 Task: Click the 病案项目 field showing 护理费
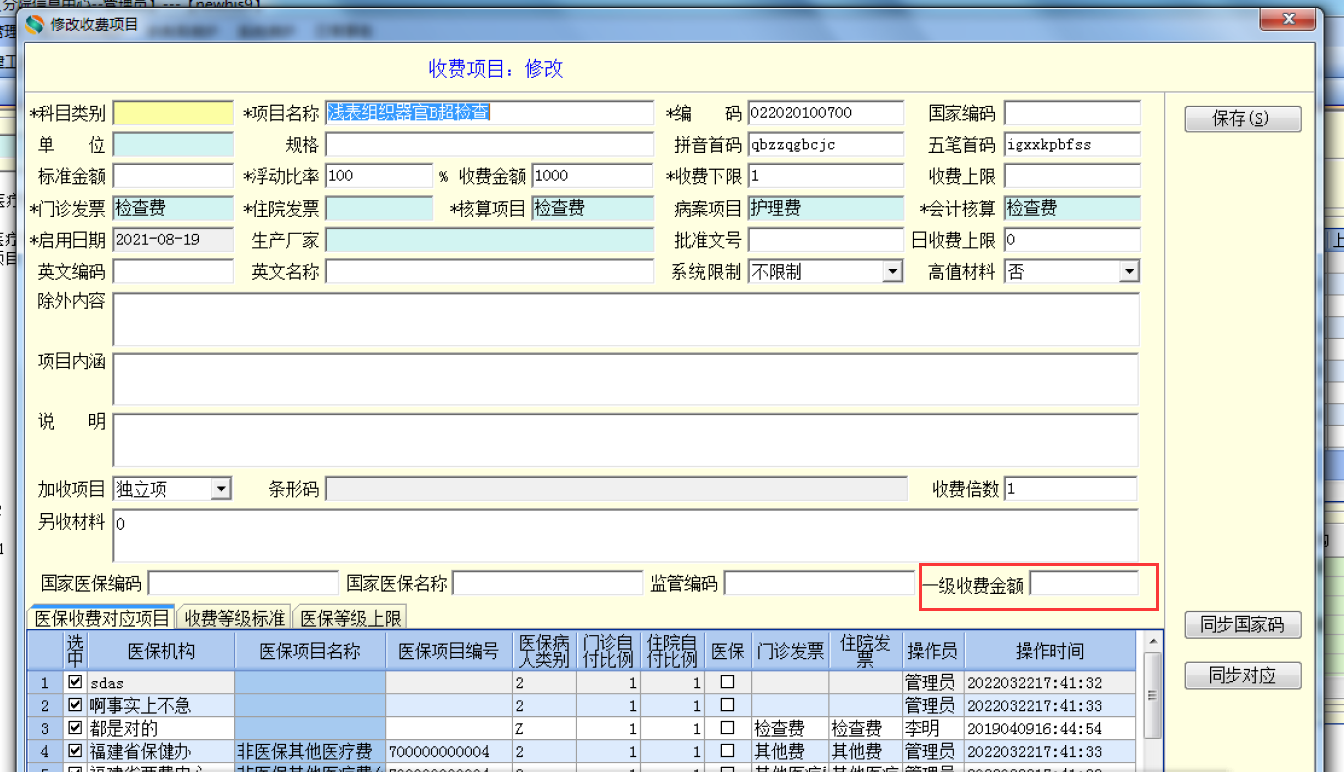click(x=825, y=208)
